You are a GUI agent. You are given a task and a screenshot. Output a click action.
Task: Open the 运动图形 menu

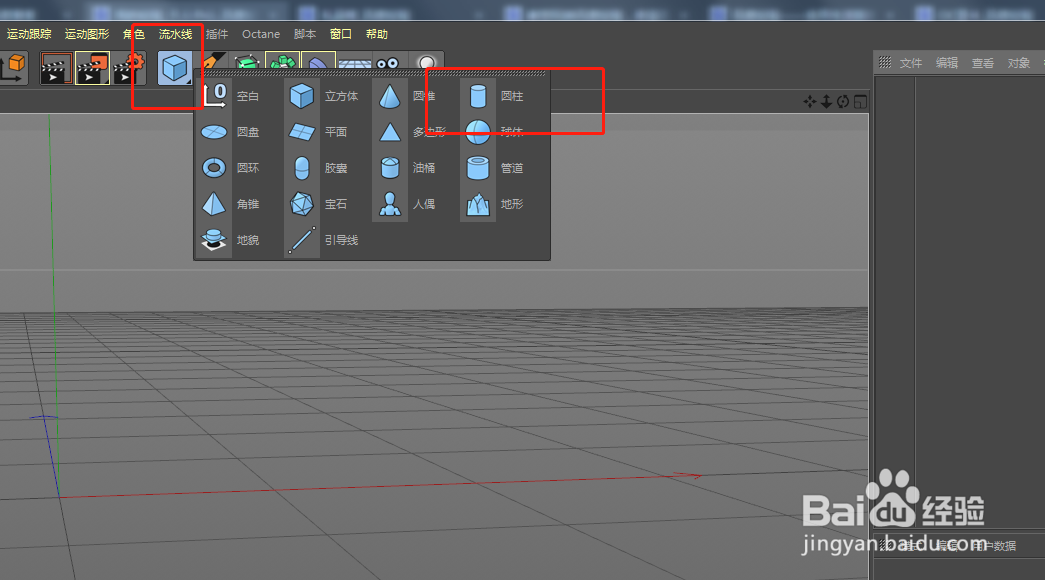point(87,34)
